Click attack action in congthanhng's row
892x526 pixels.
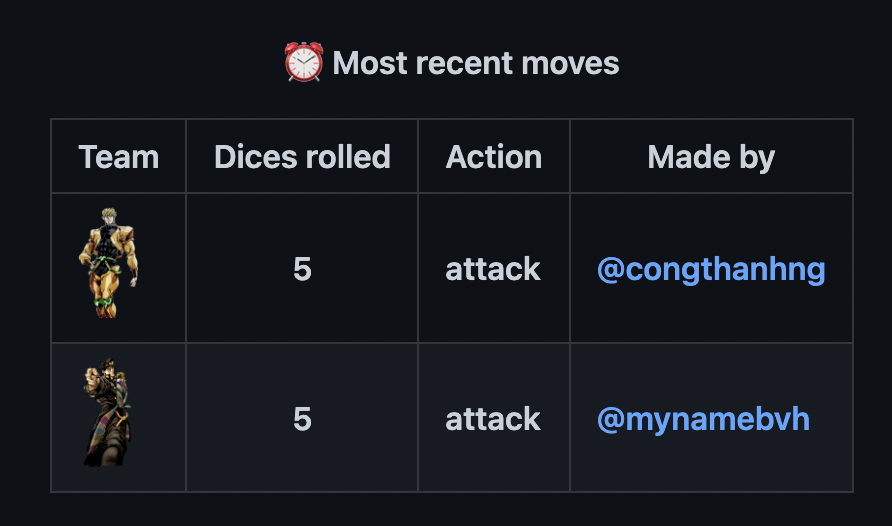pos(493,269)
